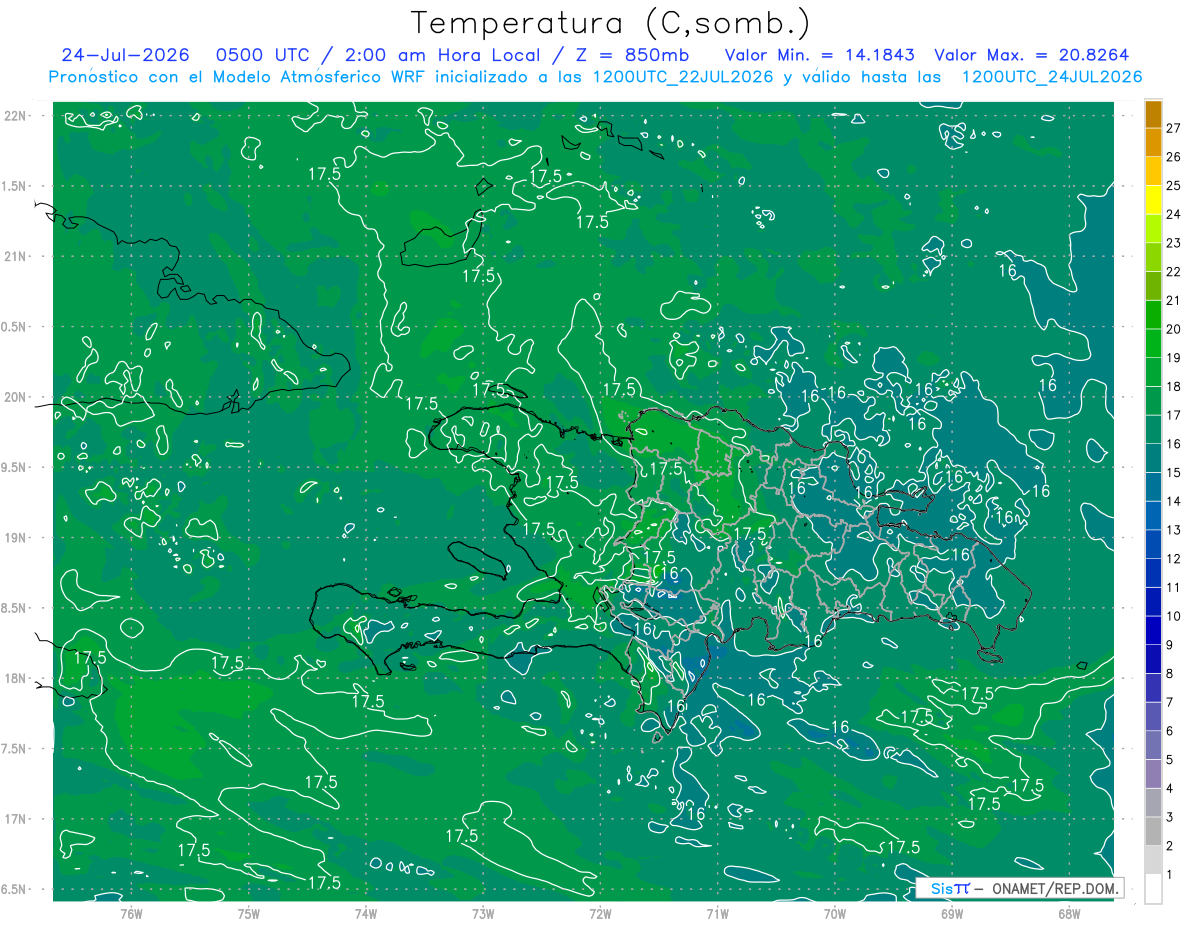Click the "6" label on the color scale
Image resolution: width=1200 pixels, height=927 pixels.
point(1170,731)
